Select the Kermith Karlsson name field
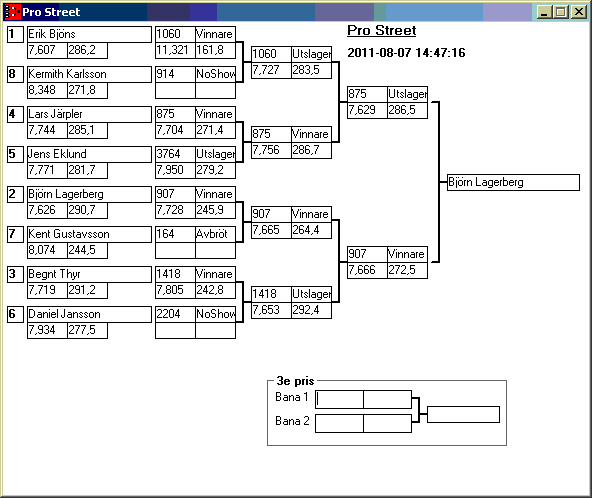 [x=89, y=74]
